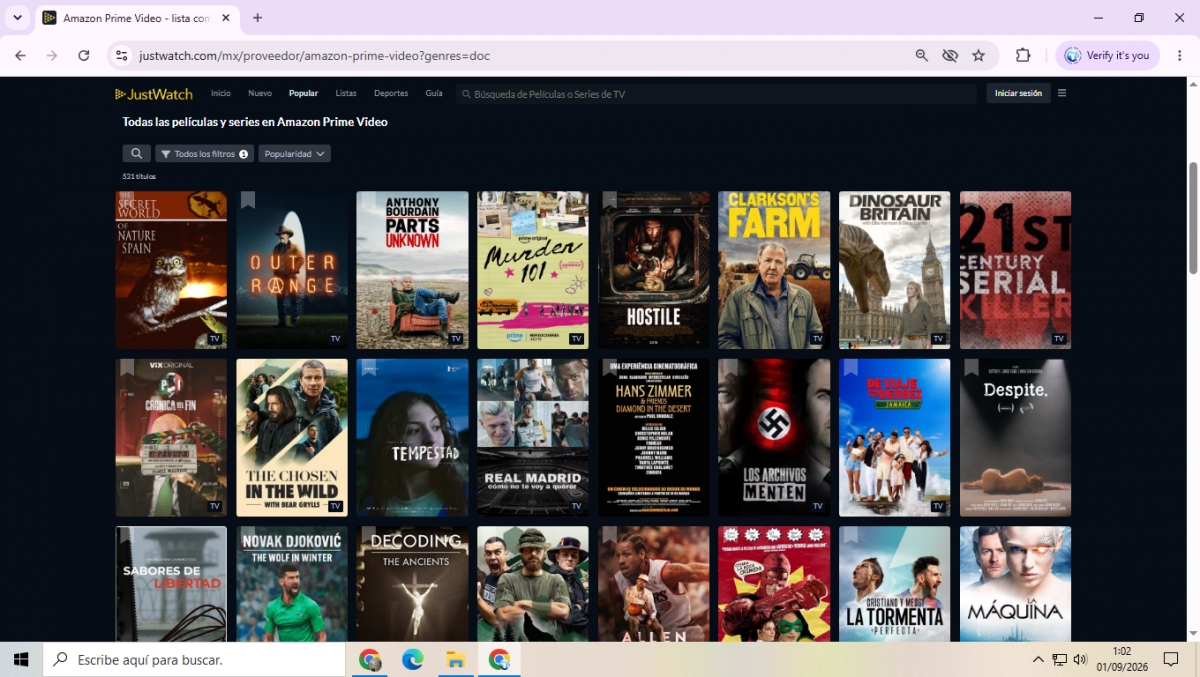Open the Listas menu item
The height and width of the screenshot is (677, 1200).
[x=346, y=93]
